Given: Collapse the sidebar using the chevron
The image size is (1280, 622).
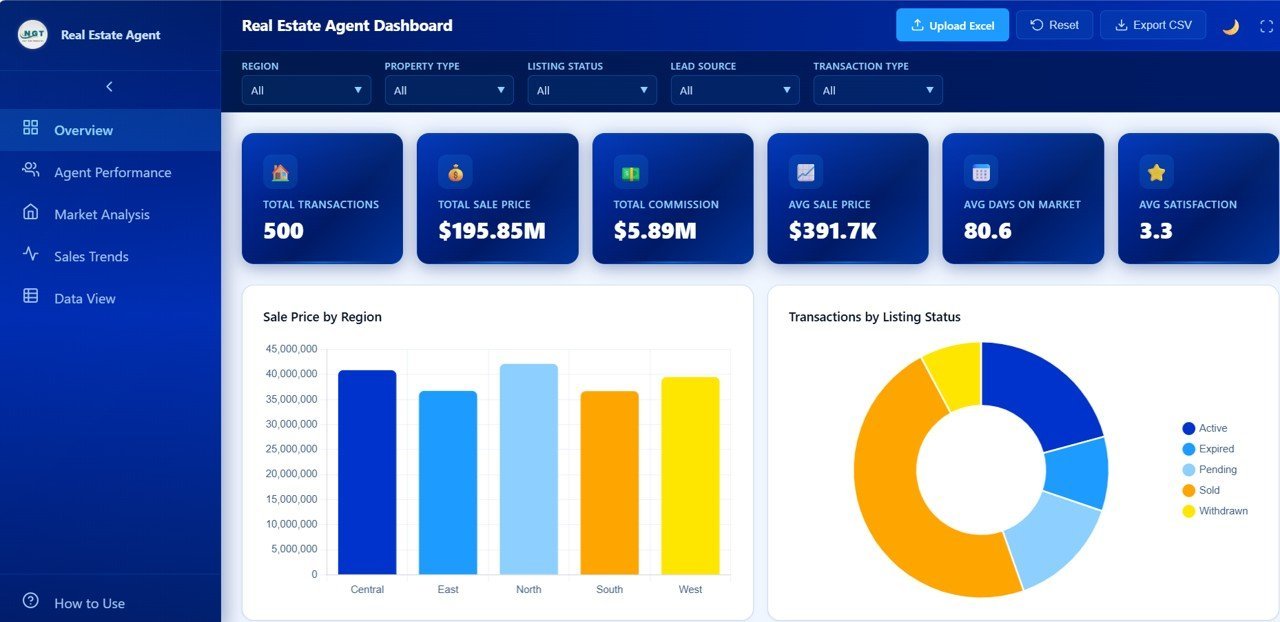Looking at the screenshot, I should click(x=110, y=86).
